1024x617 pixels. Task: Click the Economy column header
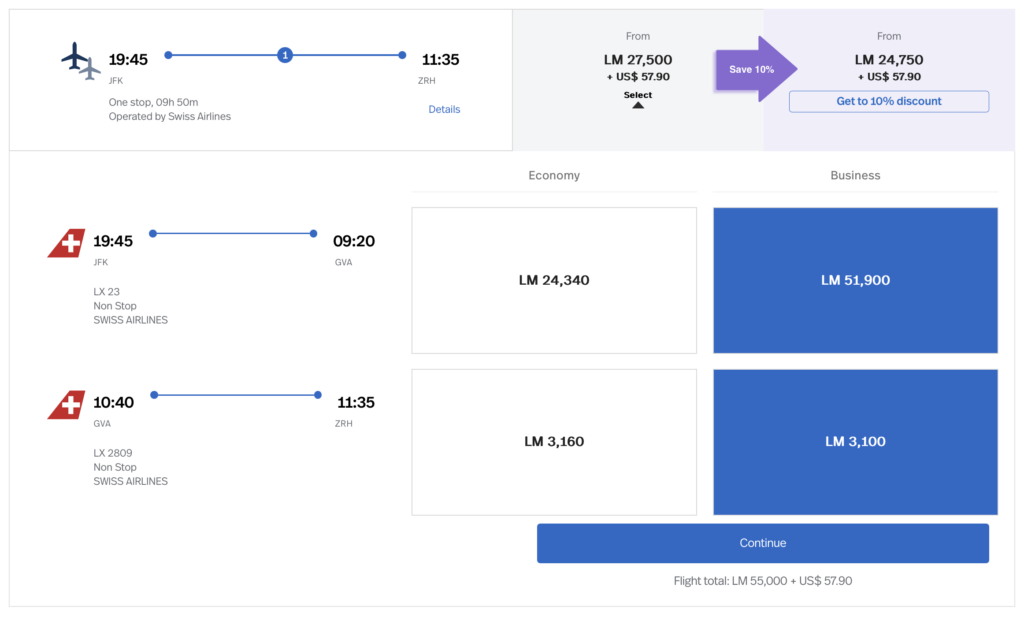coord(554,175)
